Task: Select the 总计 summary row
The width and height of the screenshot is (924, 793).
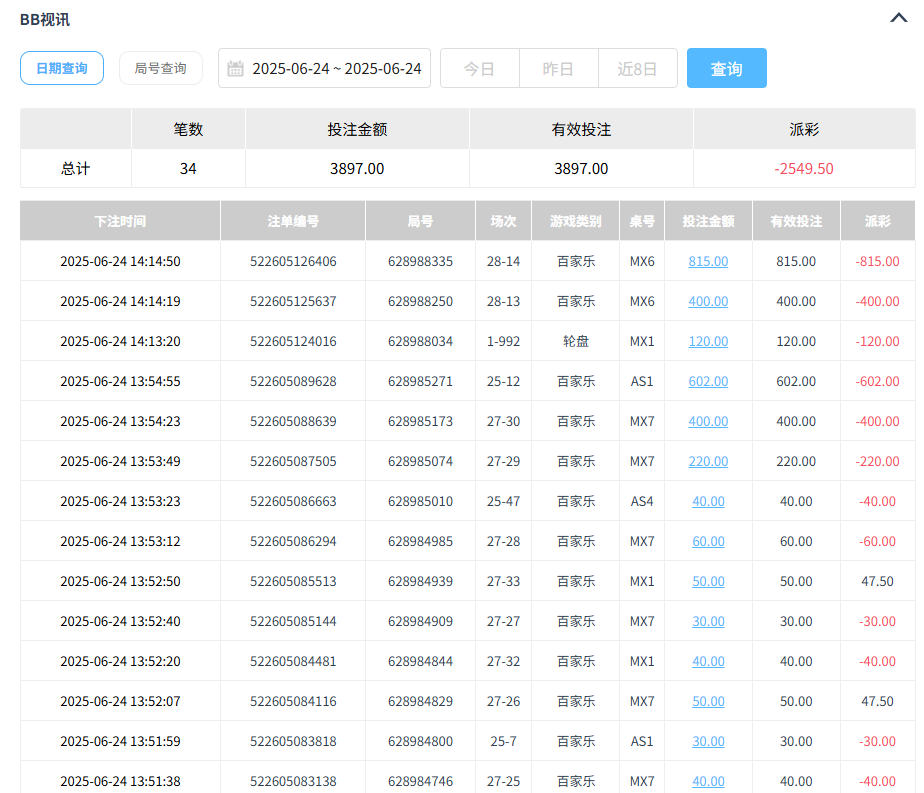Action: pyautogui.click(x=75, y=166)
